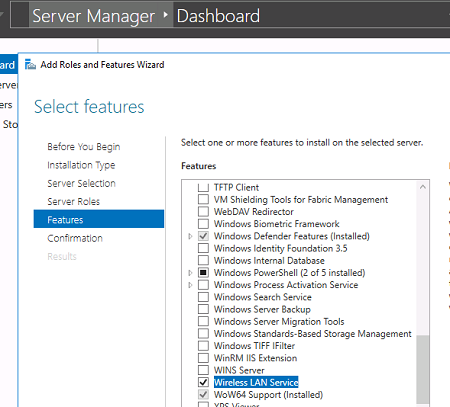Screen dimensions: 450x407
Task: Click the WoW64 Support (Installed) label
Action: (x=268, y=395)
